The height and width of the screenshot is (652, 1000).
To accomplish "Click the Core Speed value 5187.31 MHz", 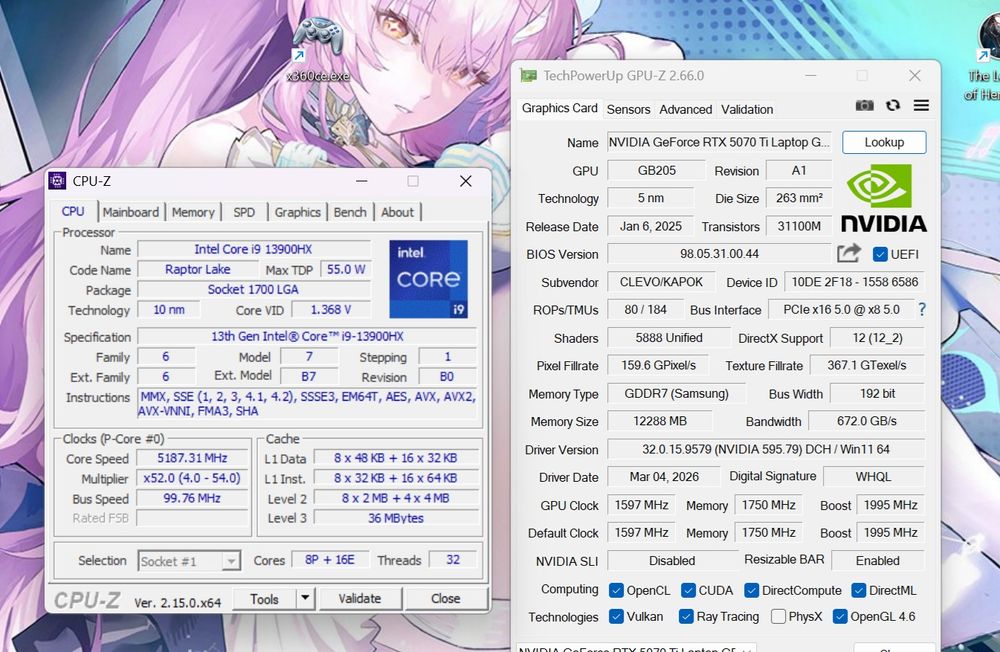I will (192, 458).
